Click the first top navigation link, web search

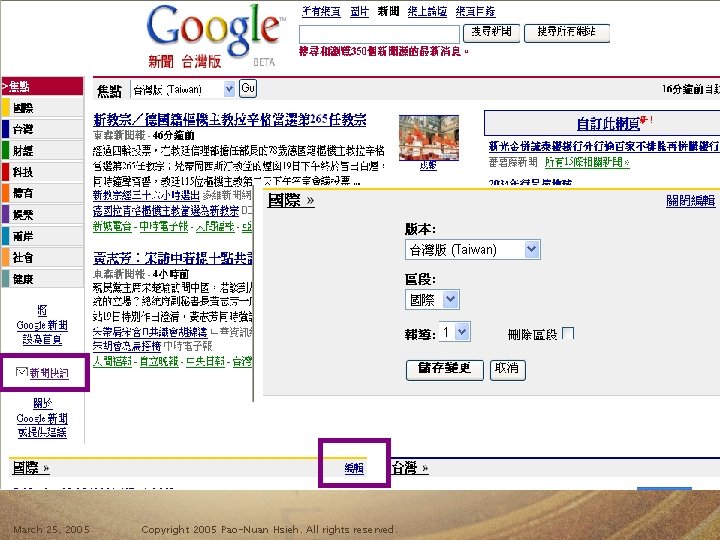(x=321, y=11)
